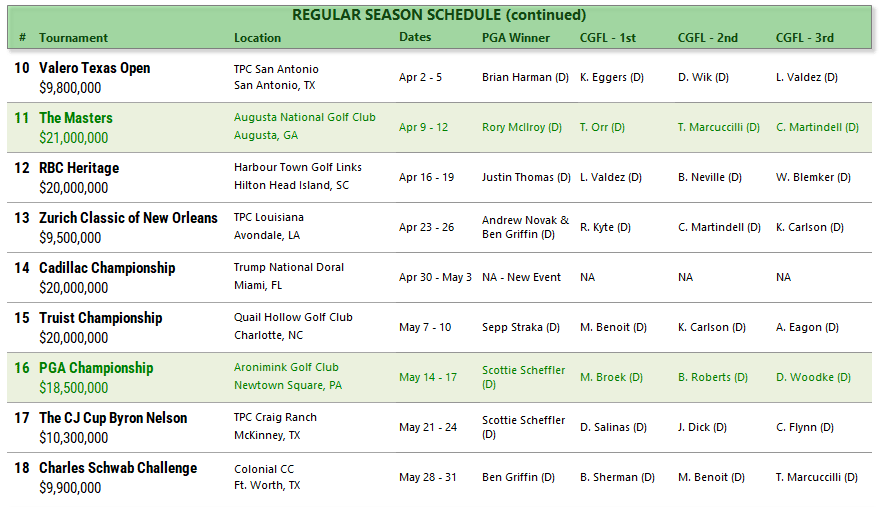Click the PGA Winner column header

[516, 38]
